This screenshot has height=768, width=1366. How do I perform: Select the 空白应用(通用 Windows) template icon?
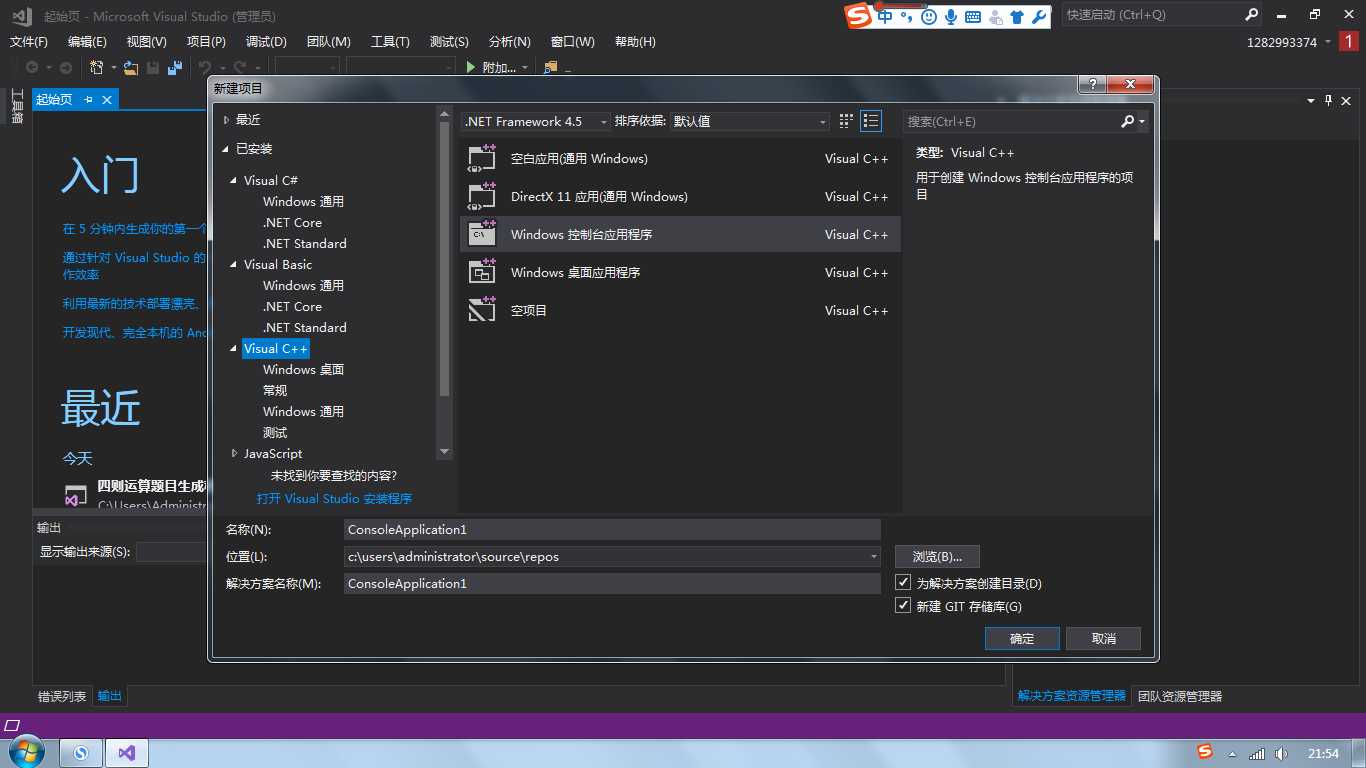click(x=482, y=158)
